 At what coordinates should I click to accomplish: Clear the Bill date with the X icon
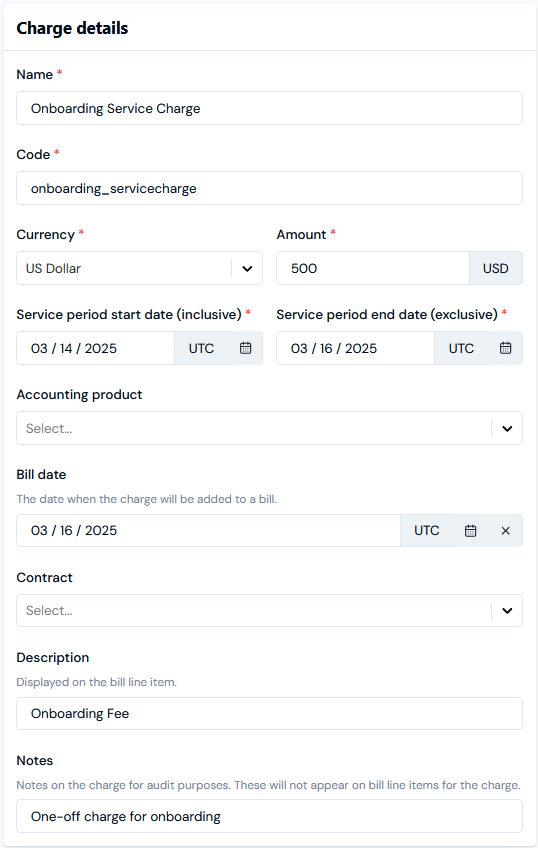tap(506, 531)
